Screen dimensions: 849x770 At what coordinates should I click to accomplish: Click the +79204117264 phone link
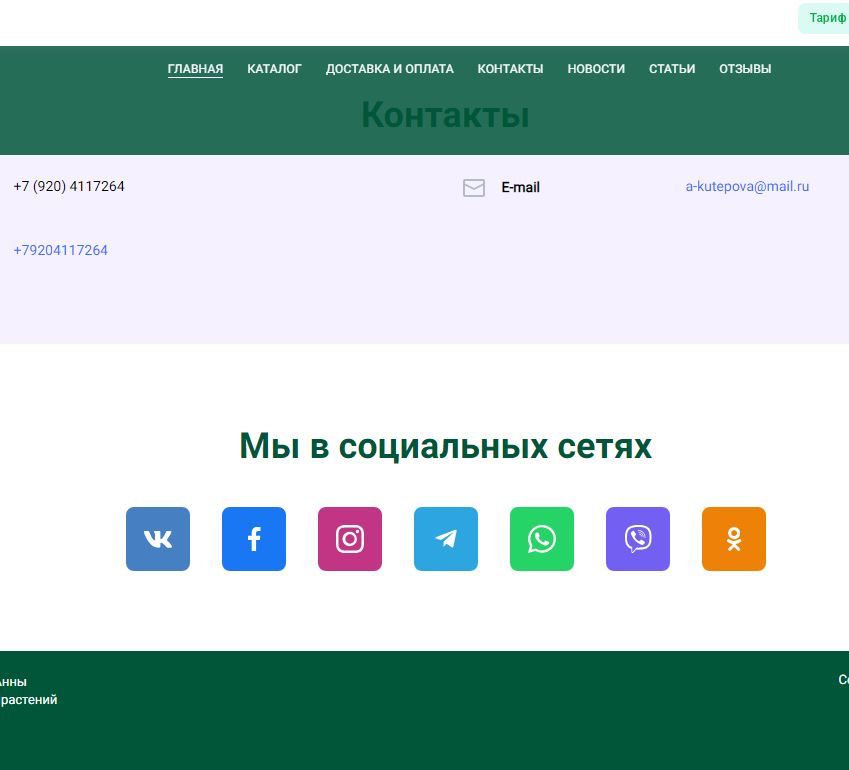(61, 250)
